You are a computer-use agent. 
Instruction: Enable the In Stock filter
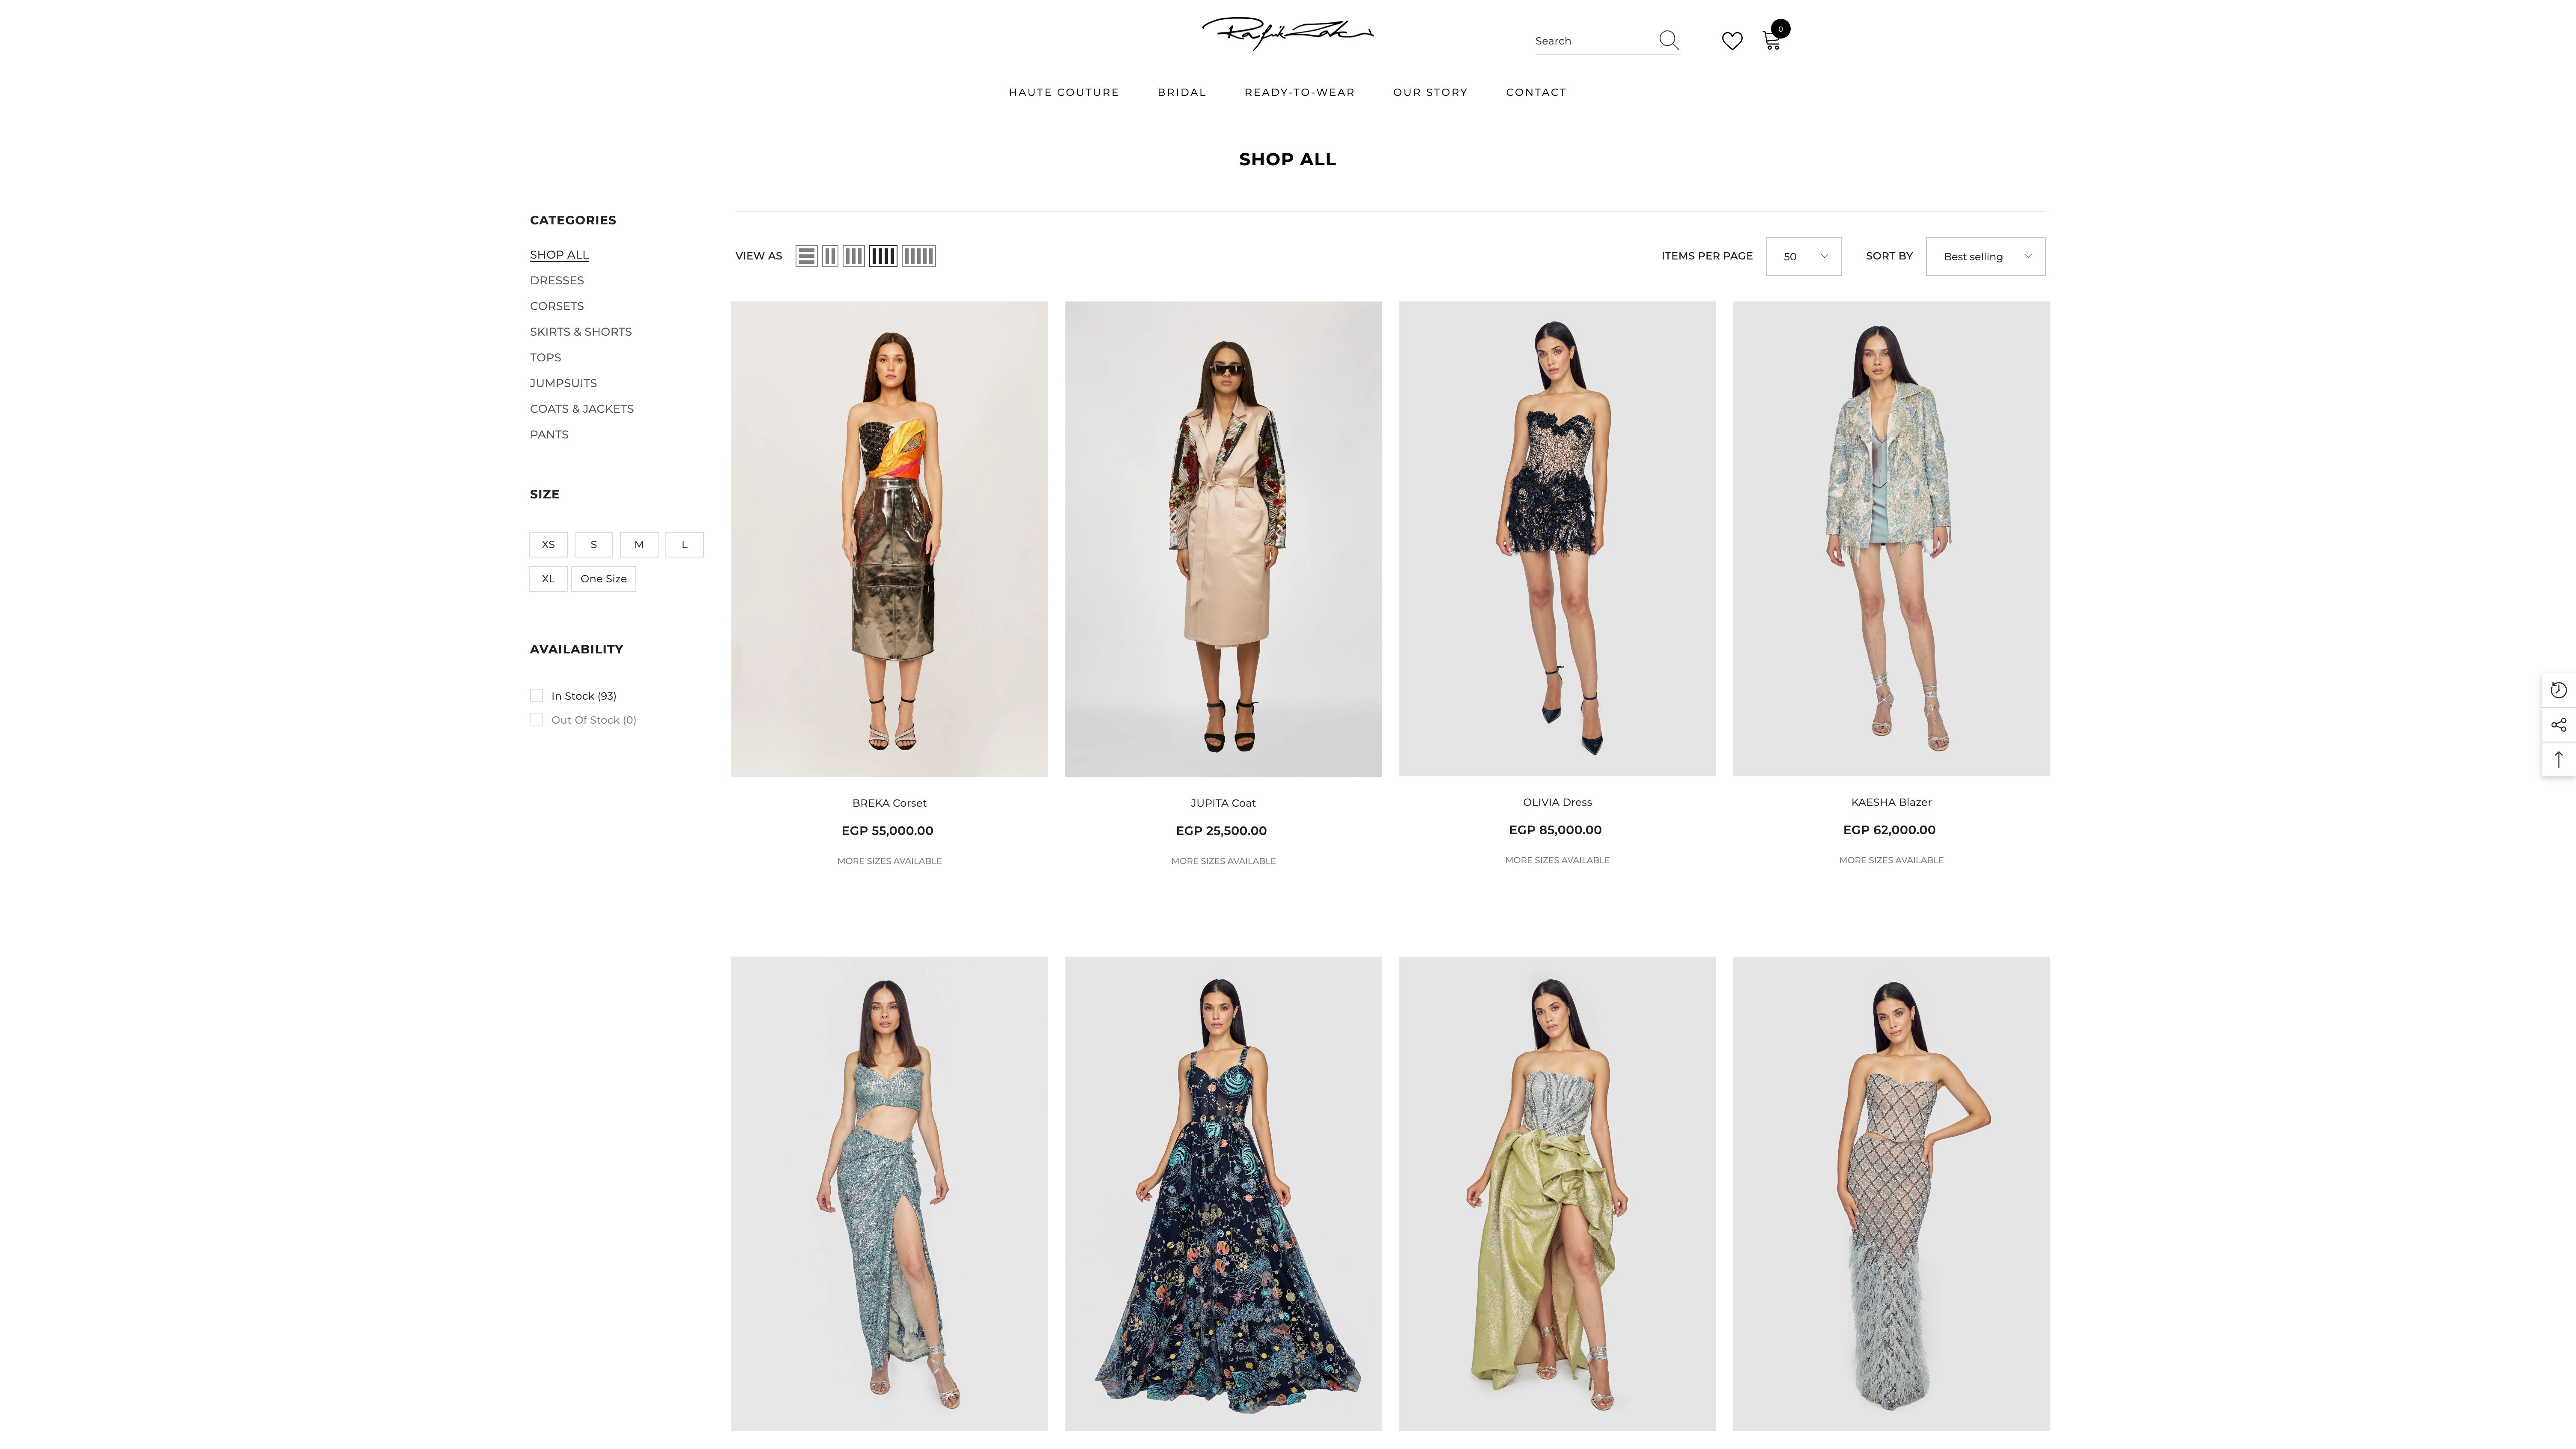(x=537, y=695)
